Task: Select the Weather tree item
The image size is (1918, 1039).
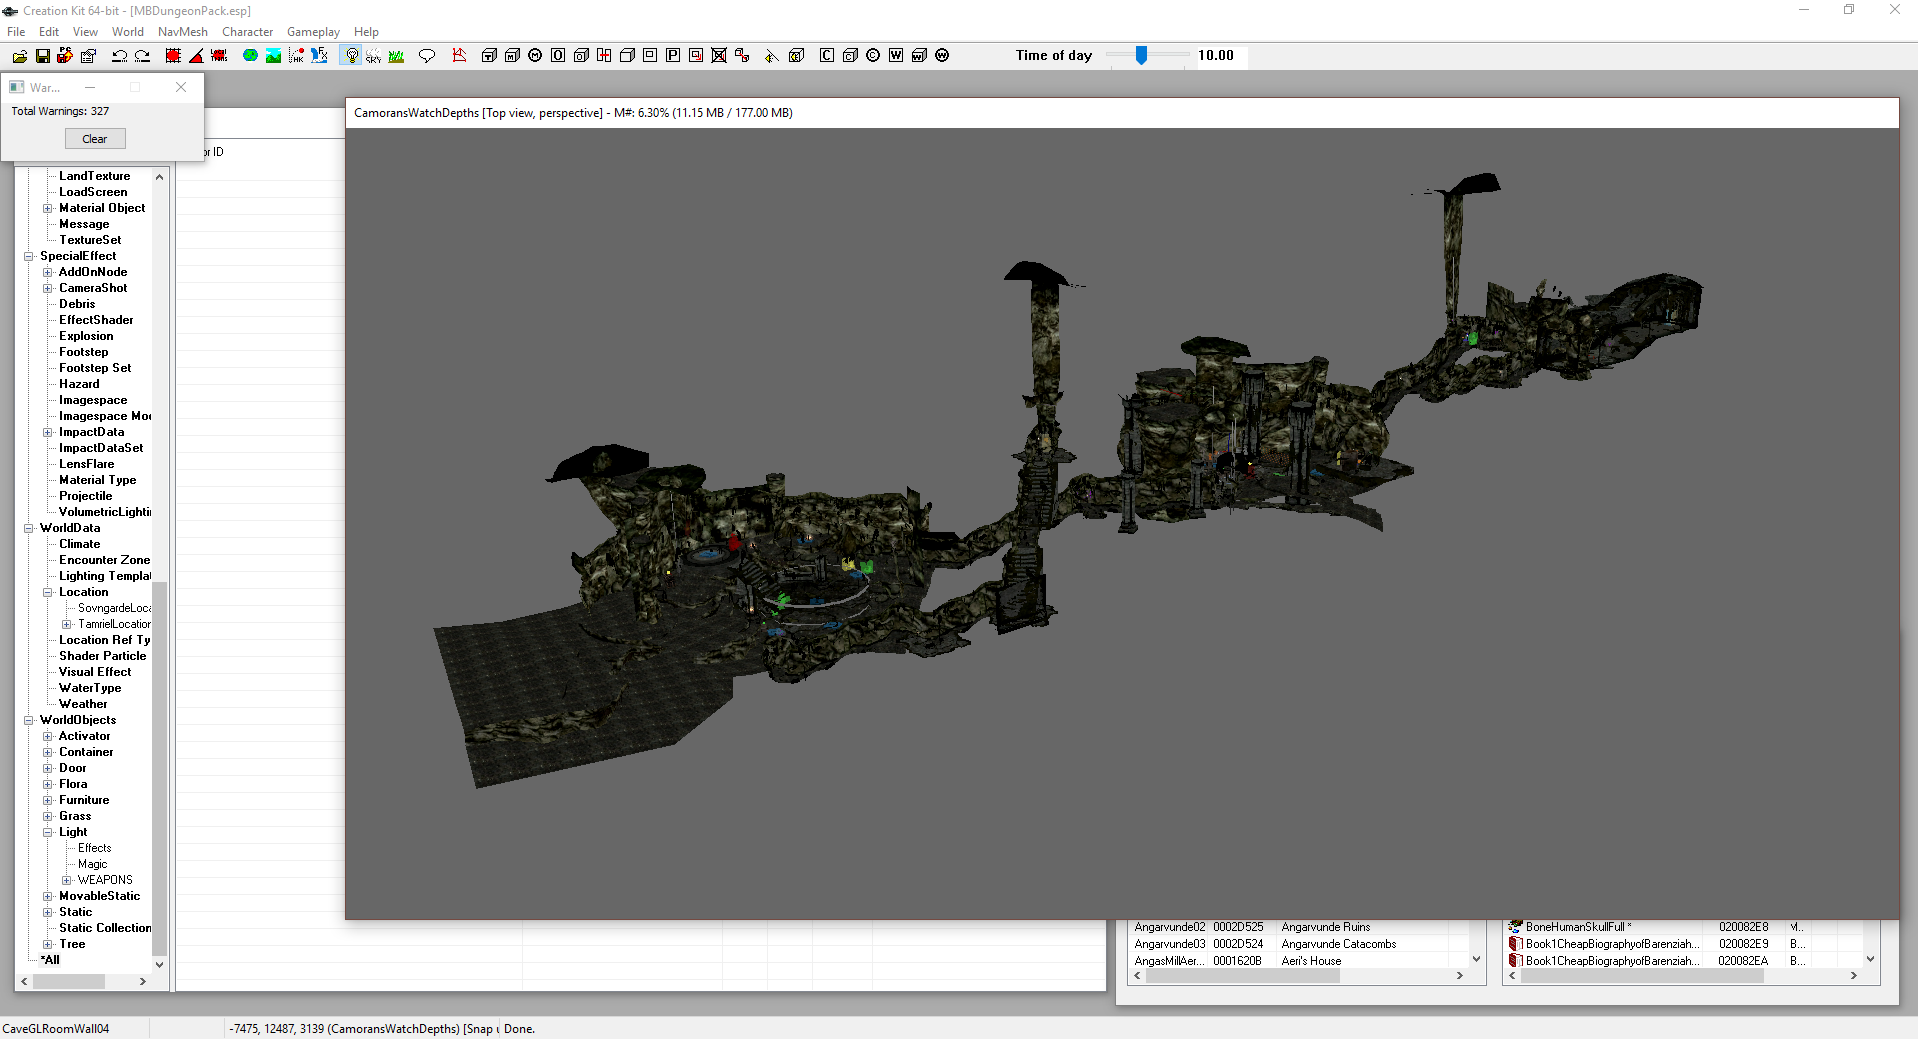Action: (x=83, y=704)
